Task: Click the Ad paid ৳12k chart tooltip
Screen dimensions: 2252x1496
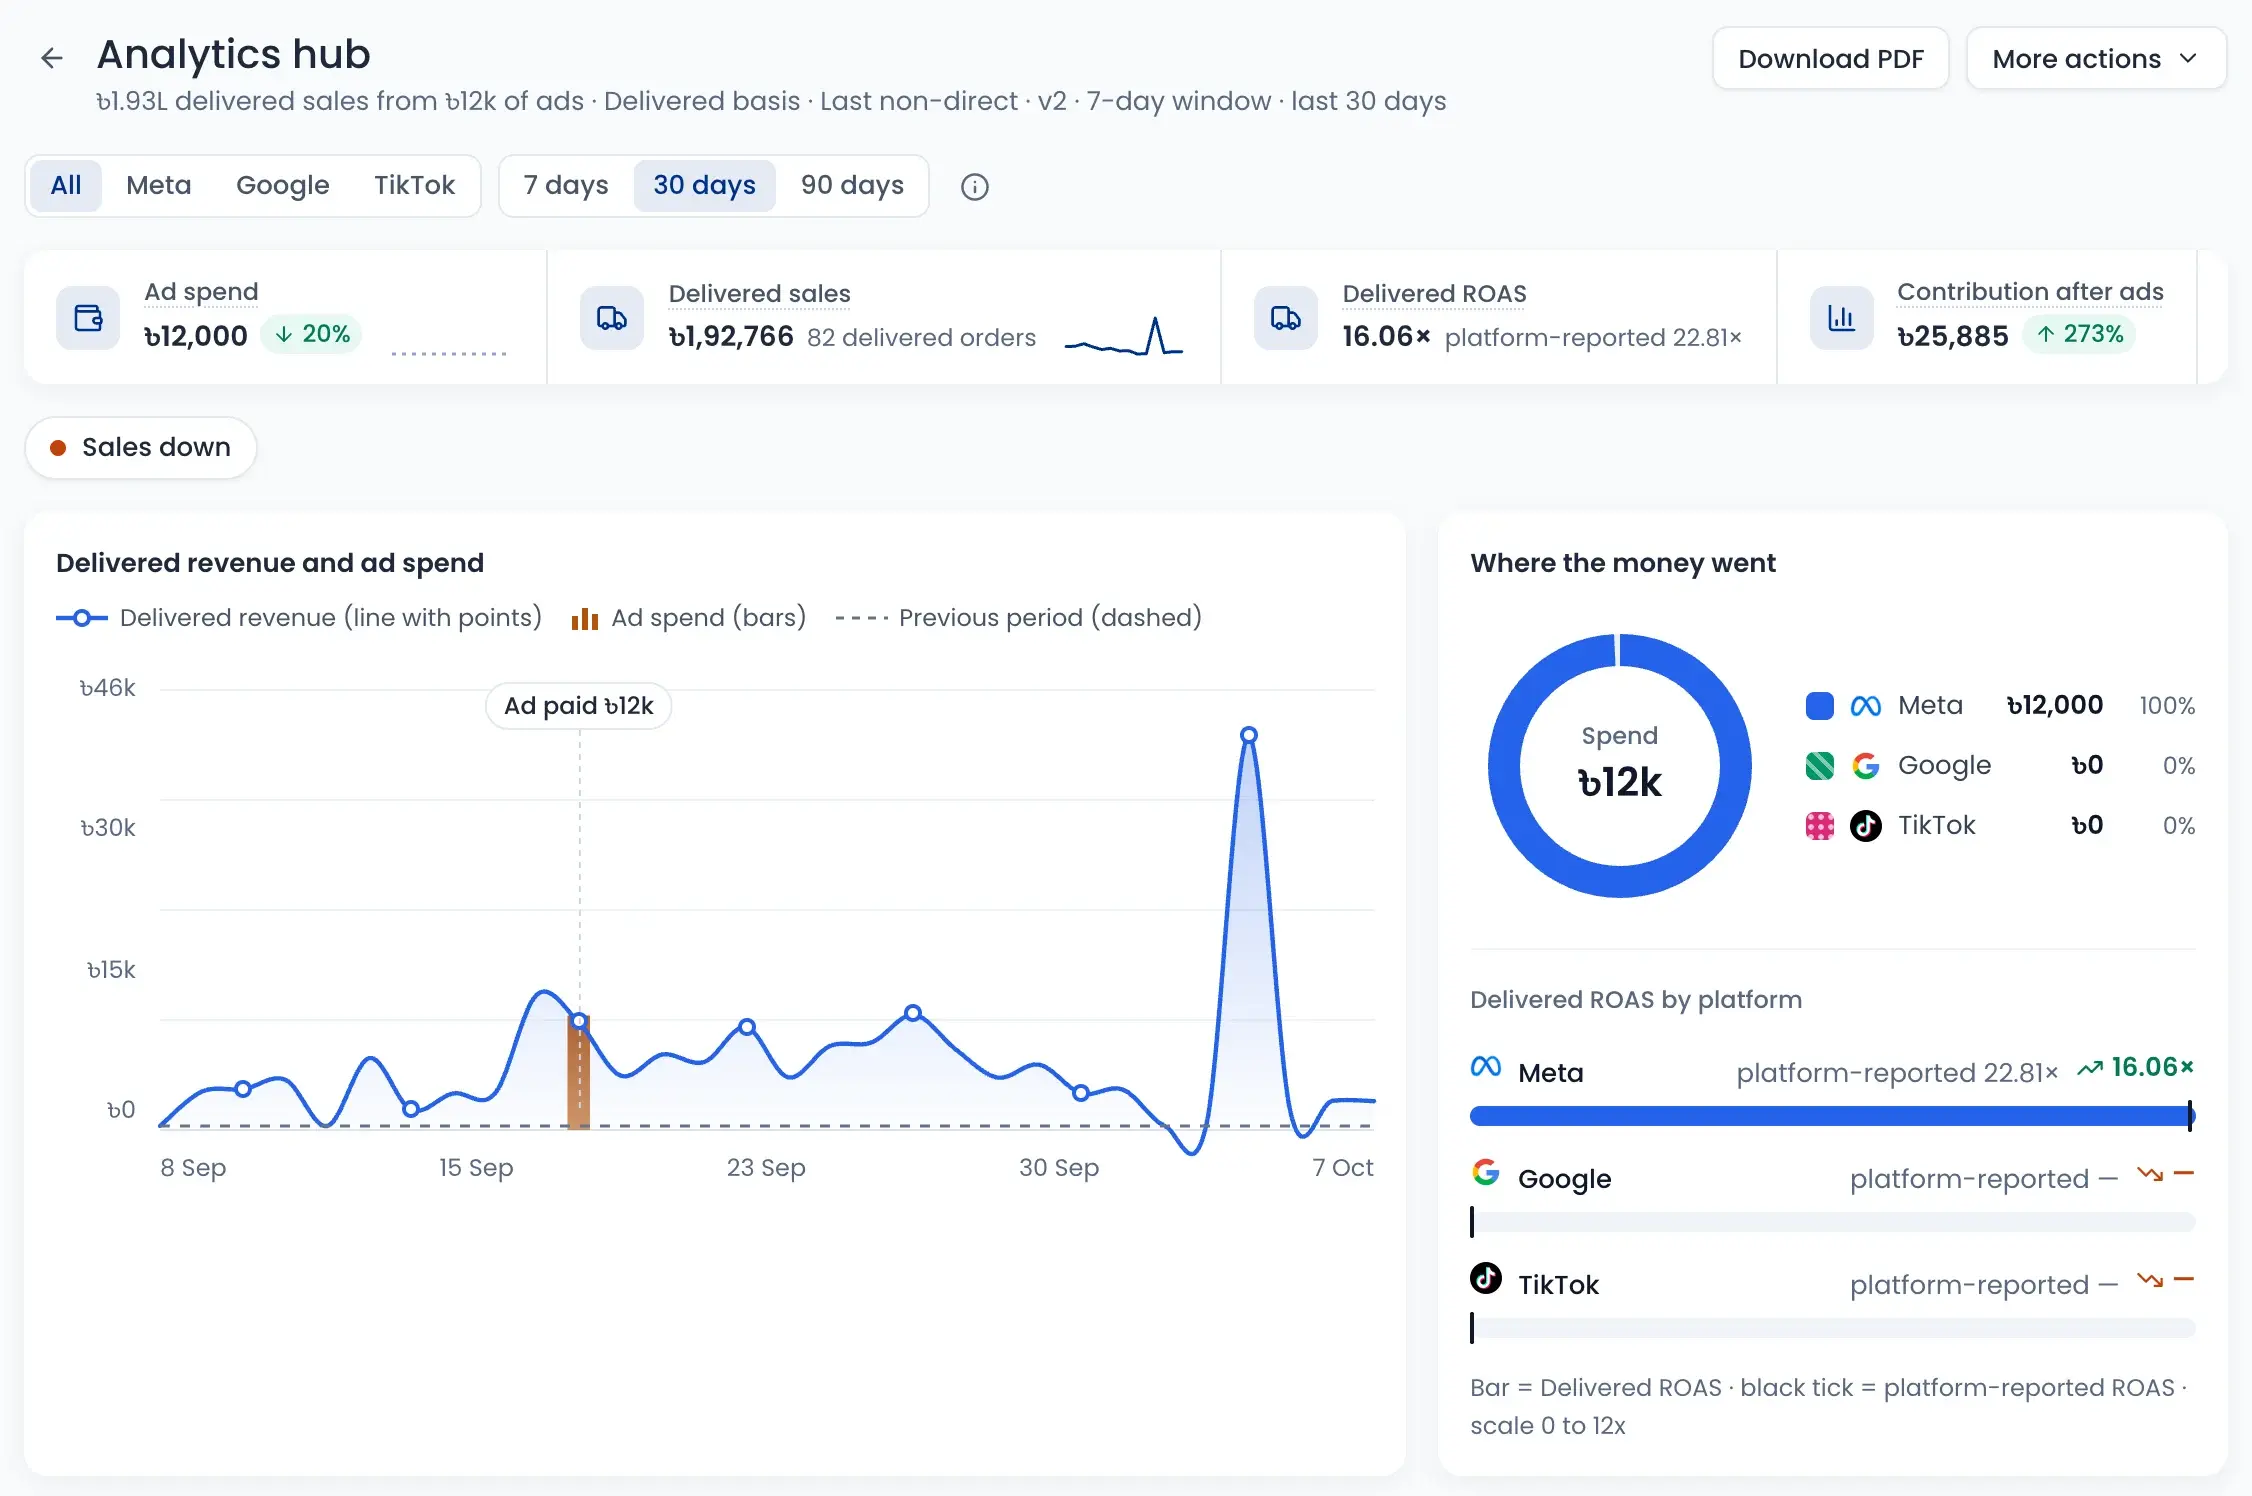Action: pyautogui.click(x=579, y=707)
